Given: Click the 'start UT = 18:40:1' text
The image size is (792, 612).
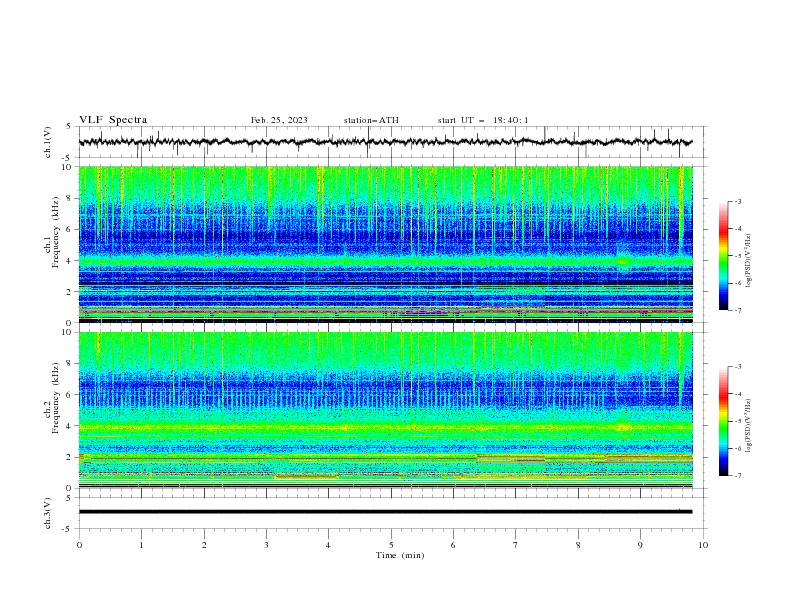Looking at the screenshot, I should 483,120.
